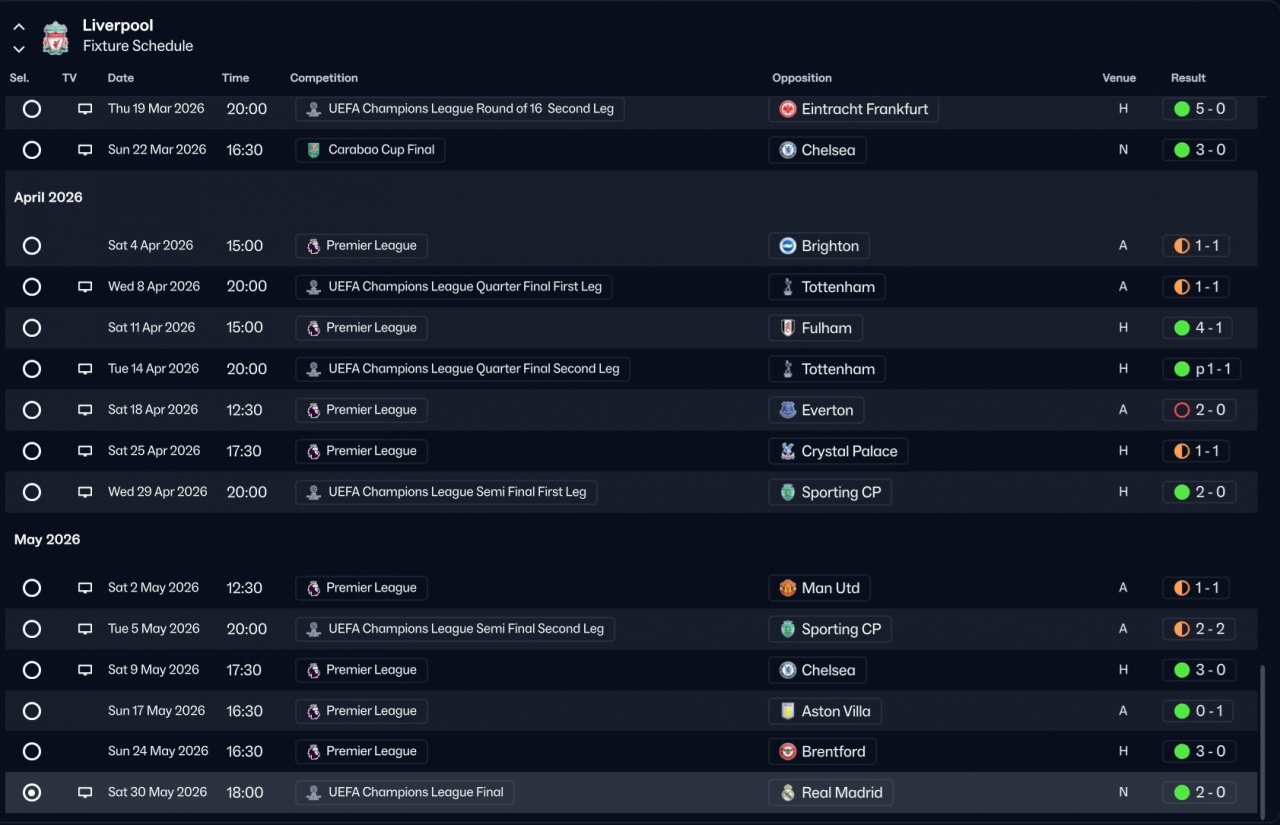Click the Carabao Cup Final competition icon

tap(314, 150)
